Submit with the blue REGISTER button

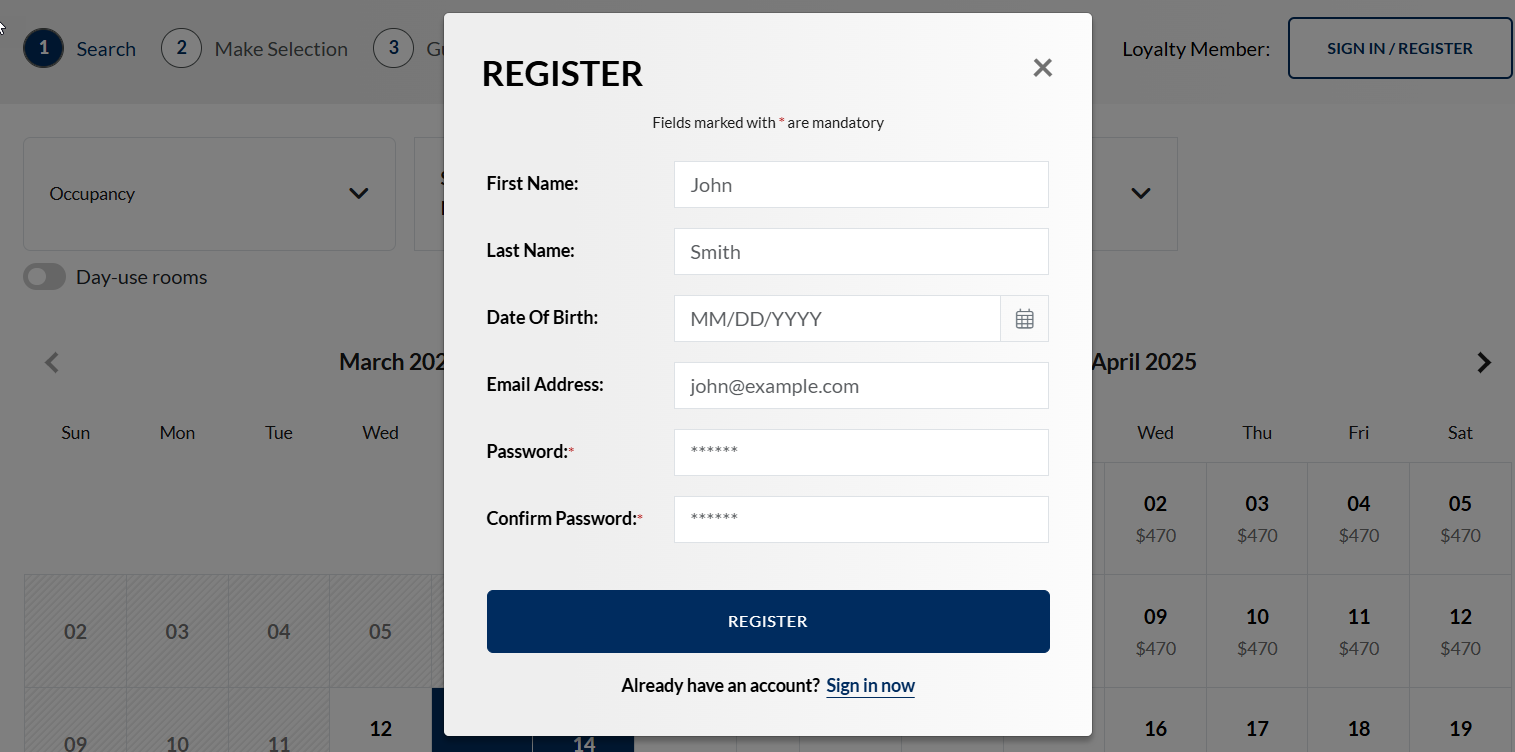tap(768, 622)
